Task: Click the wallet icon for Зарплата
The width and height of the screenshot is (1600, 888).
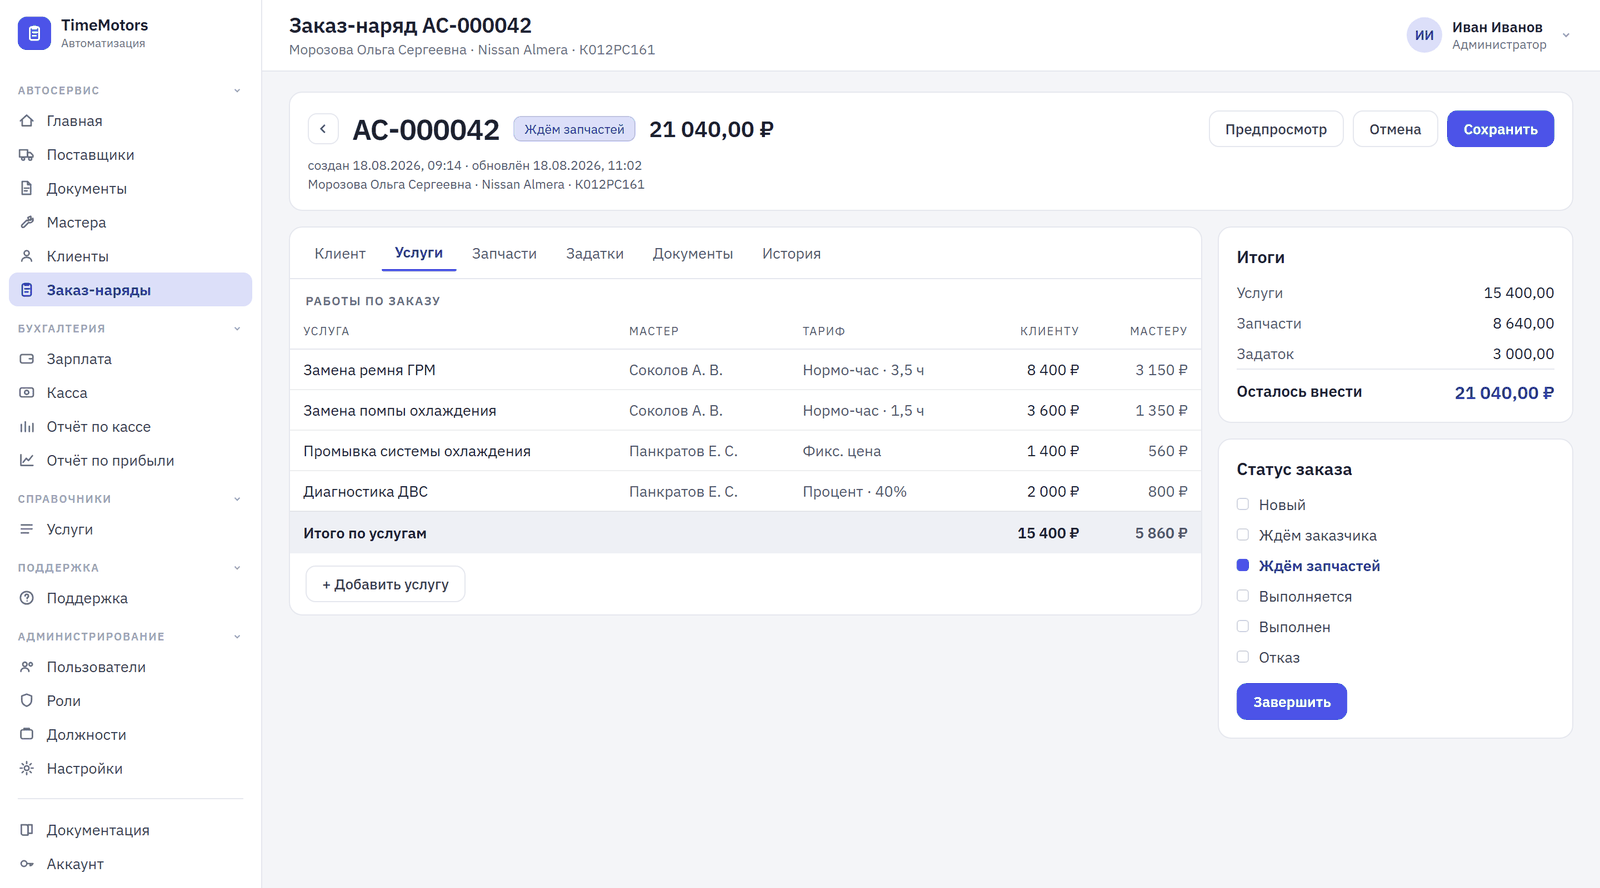Action: pyautogui.click(x=27, y=359)
